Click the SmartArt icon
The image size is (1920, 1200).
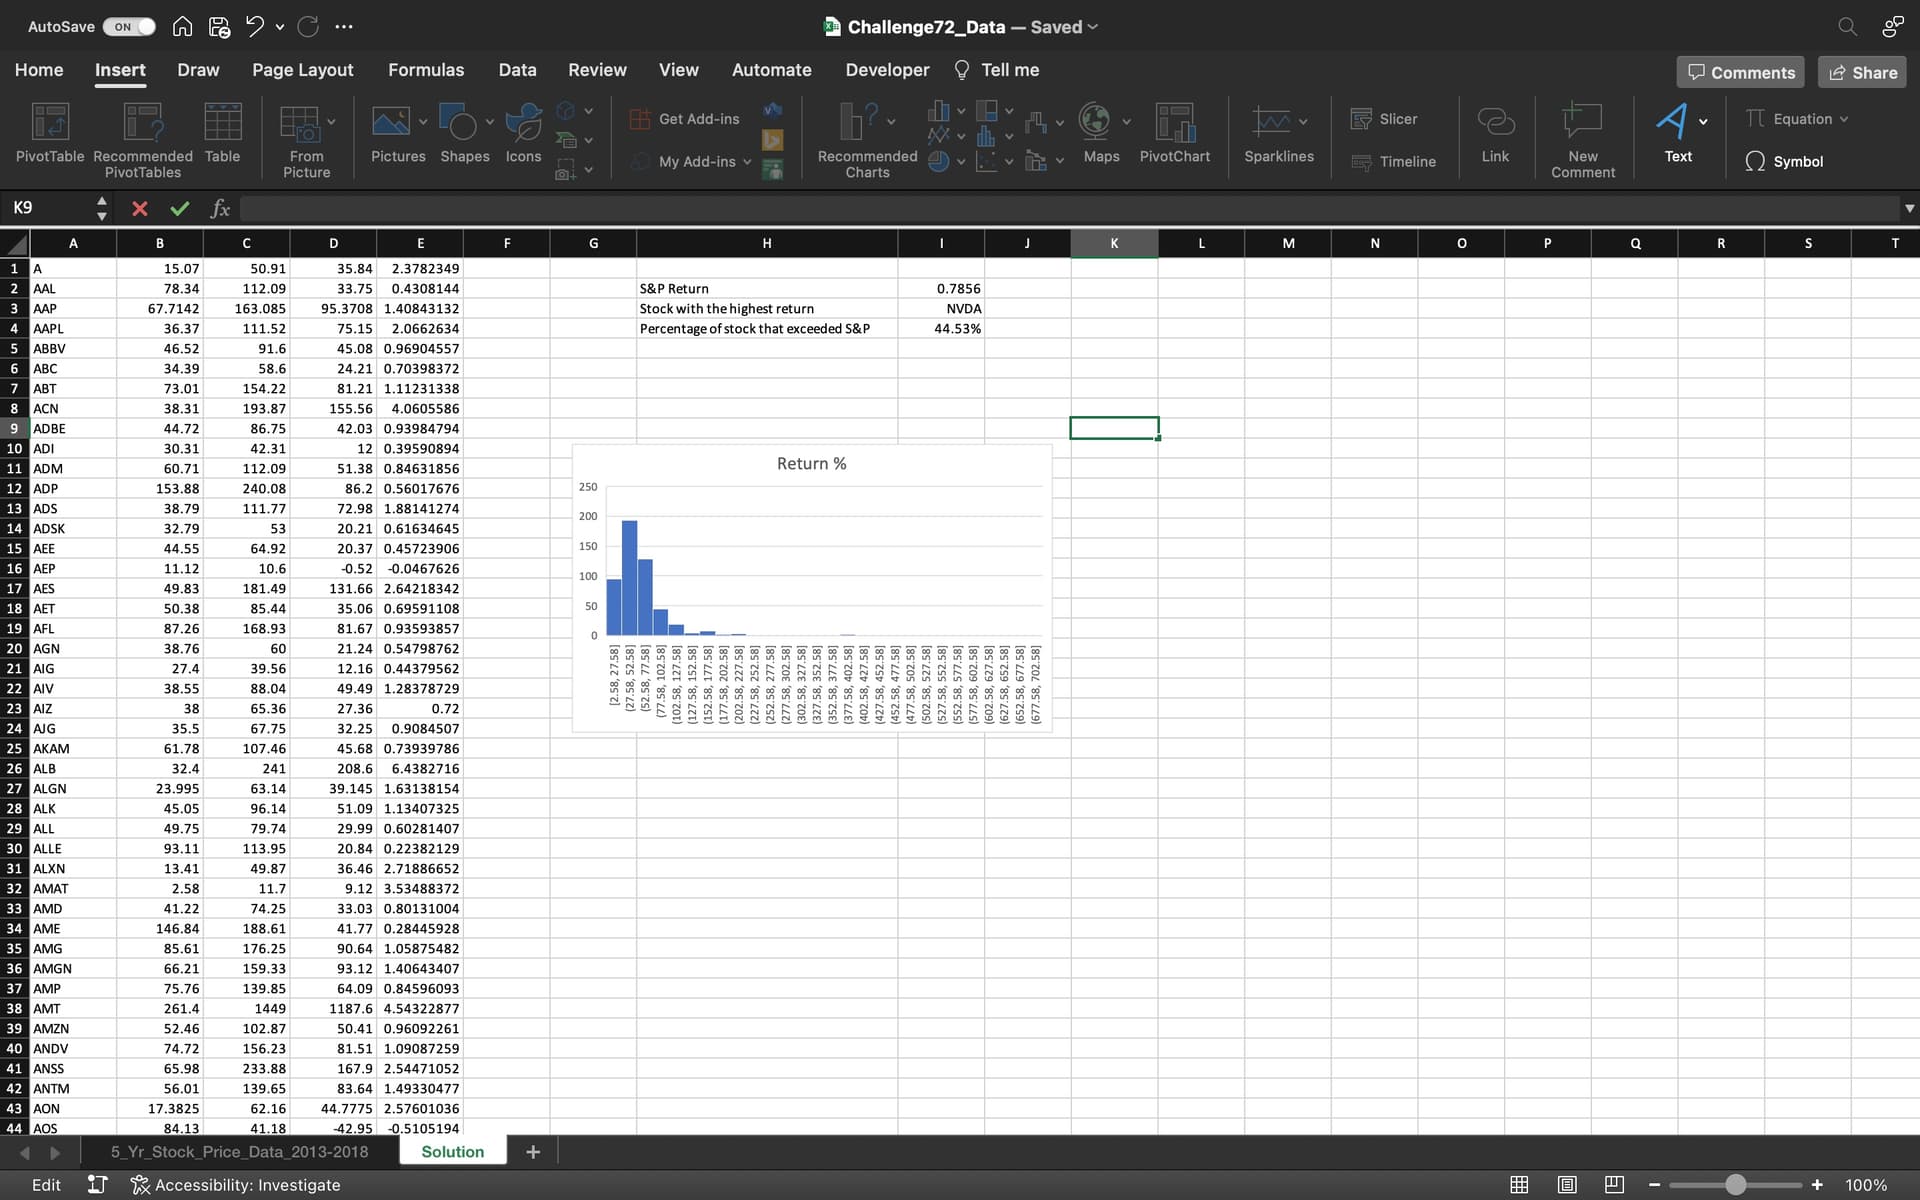pyautogui.click(x=566, y=140)
